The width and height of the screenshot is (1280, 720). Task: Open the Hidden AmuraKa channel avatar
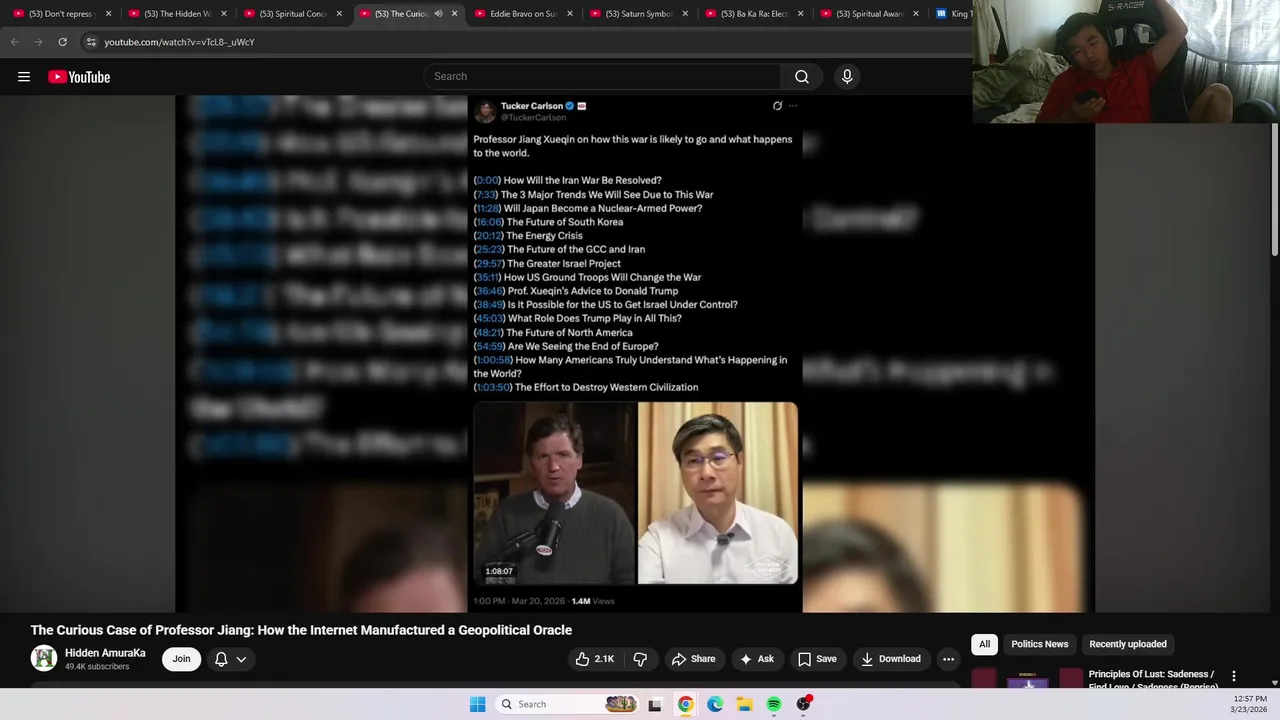[43, 658]
